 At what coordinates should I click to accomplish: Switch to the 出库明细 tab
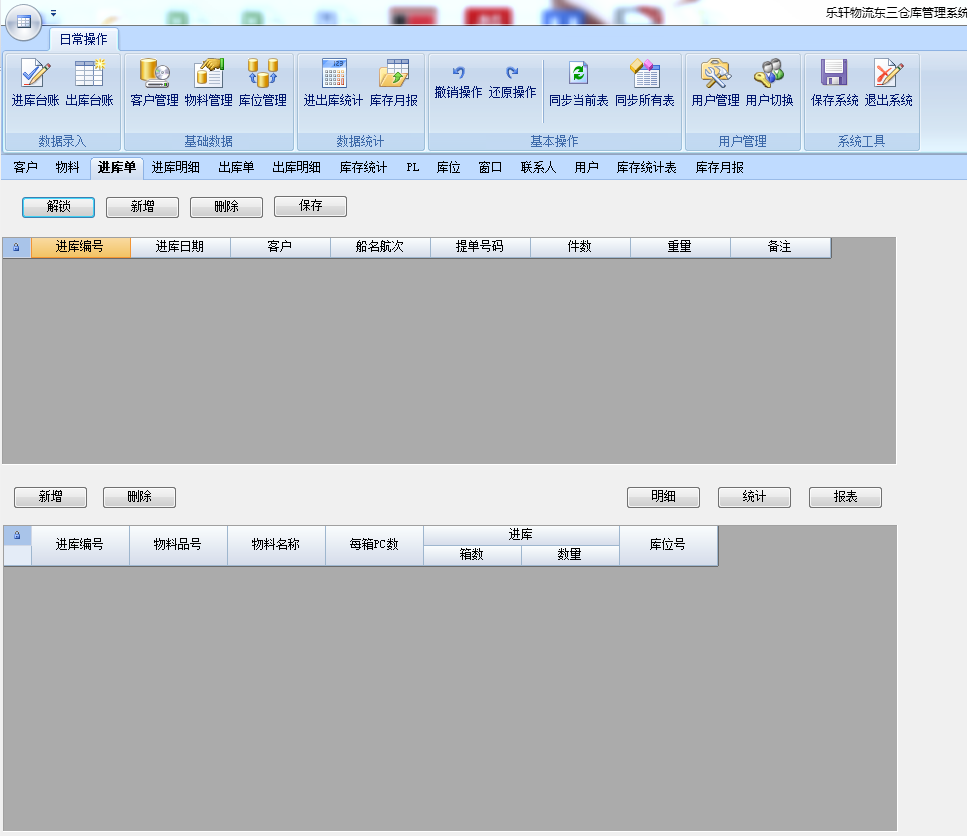(x=297, y=168)
